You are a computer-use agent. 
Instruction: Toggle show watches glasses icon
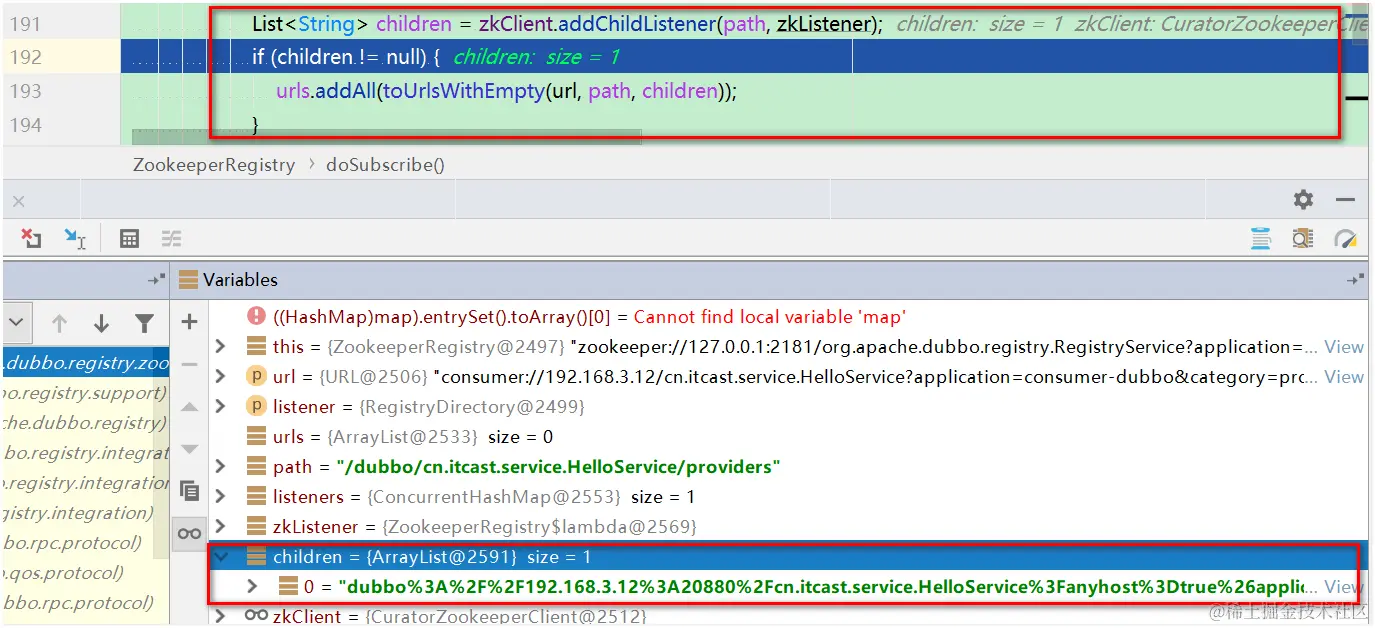[x=189, y=533]
